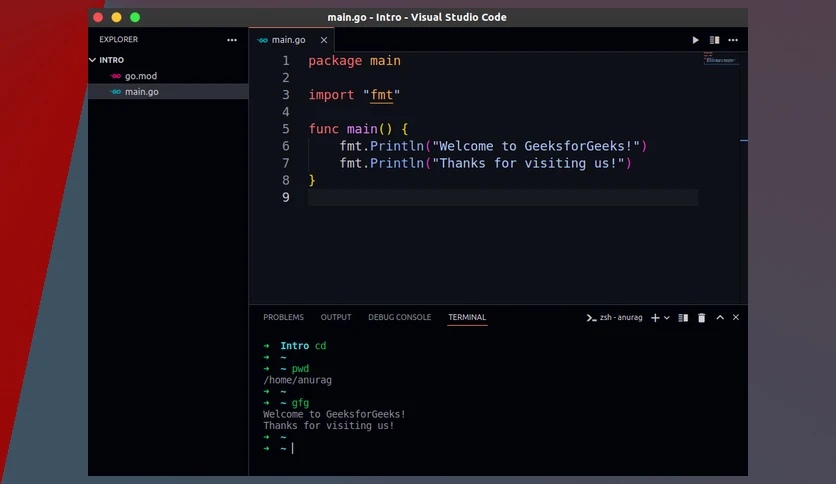
Task: Click the 'pwd' command in terminal
Action: (x=300, y=369)
